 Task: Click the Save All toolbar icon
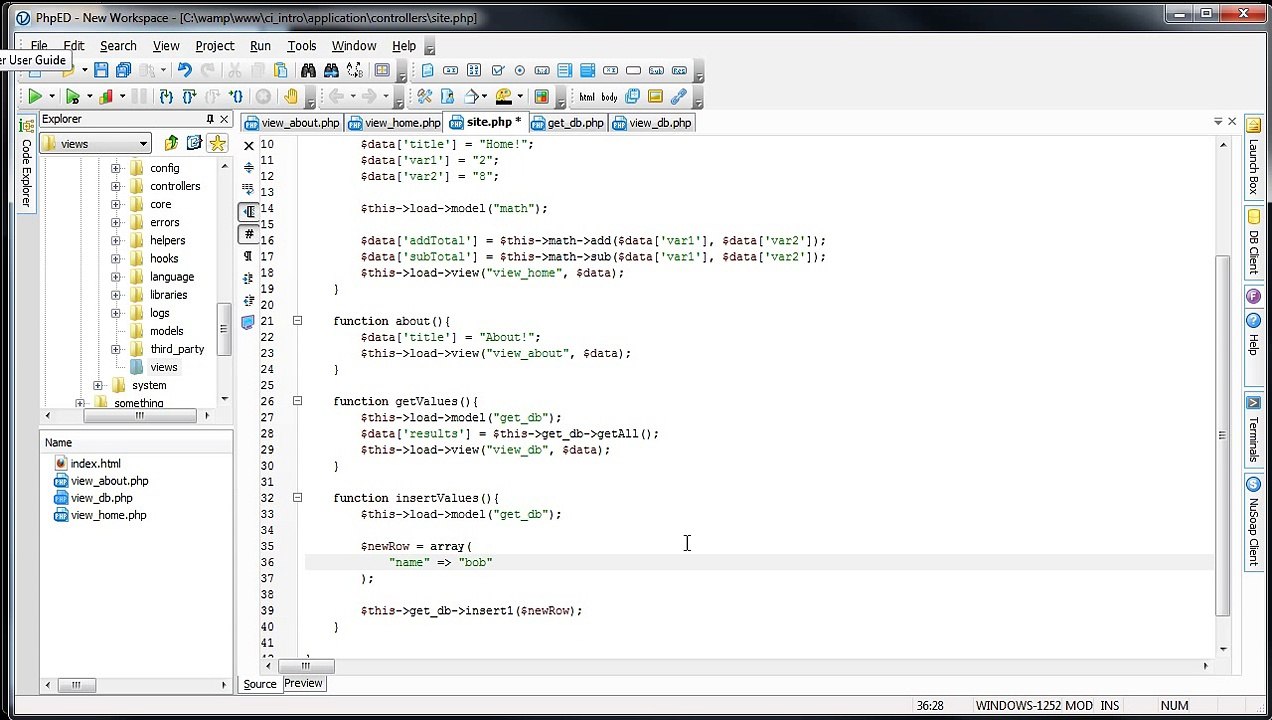(124, 70)
